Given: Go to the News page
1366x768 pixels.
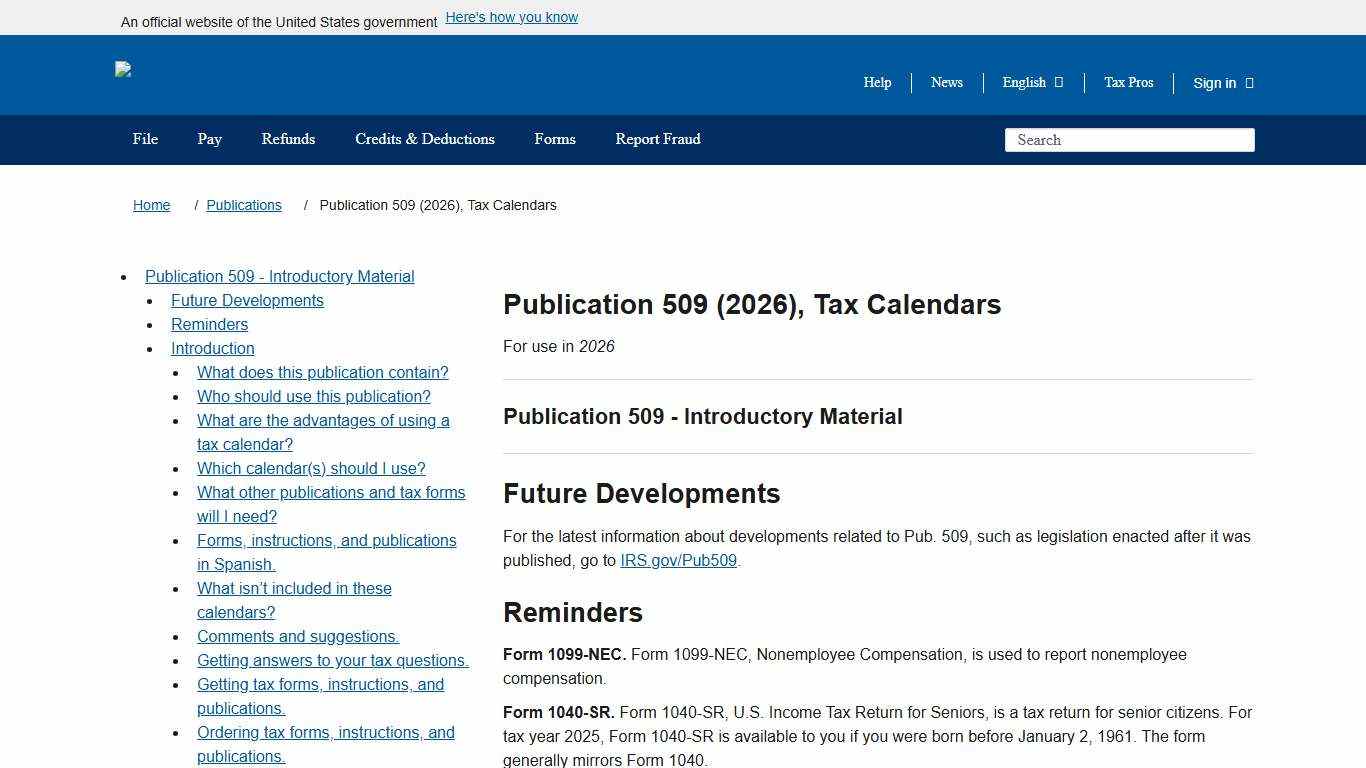Looking at the screenshot, I should point(946,83).
